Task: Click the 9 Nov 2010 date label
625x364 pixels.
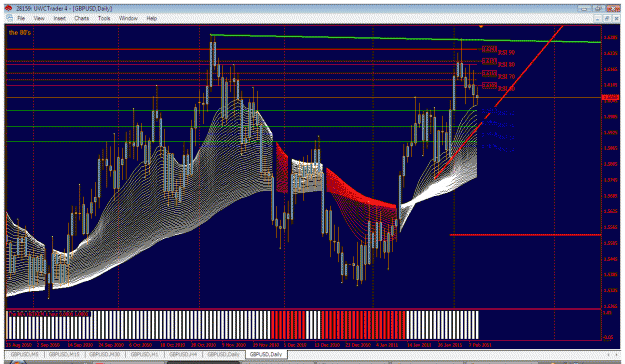Action: pos(234,345)
